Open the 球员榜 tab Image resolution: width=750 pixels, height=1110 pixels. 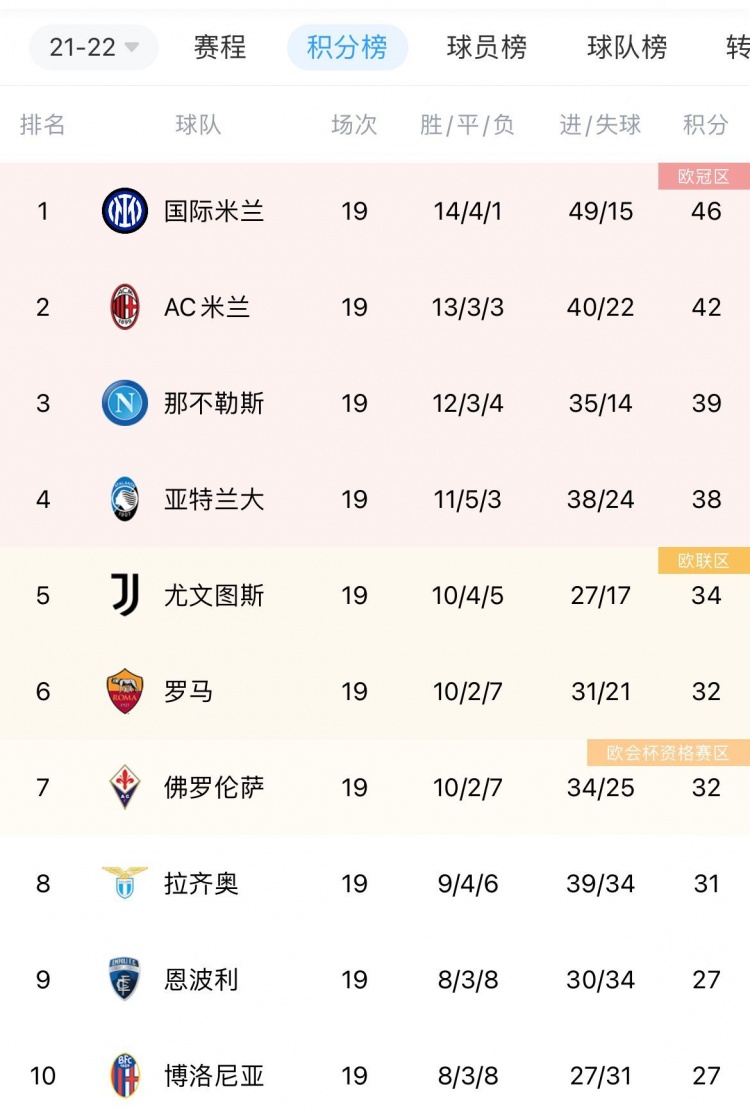[x=487, y=47]
